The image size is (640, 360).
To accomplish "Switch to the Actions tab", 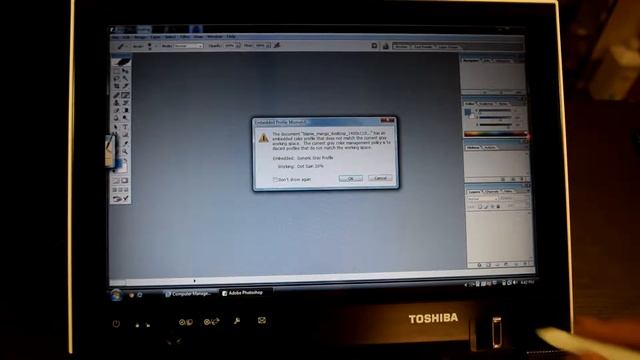I will (x=490, y=147).
